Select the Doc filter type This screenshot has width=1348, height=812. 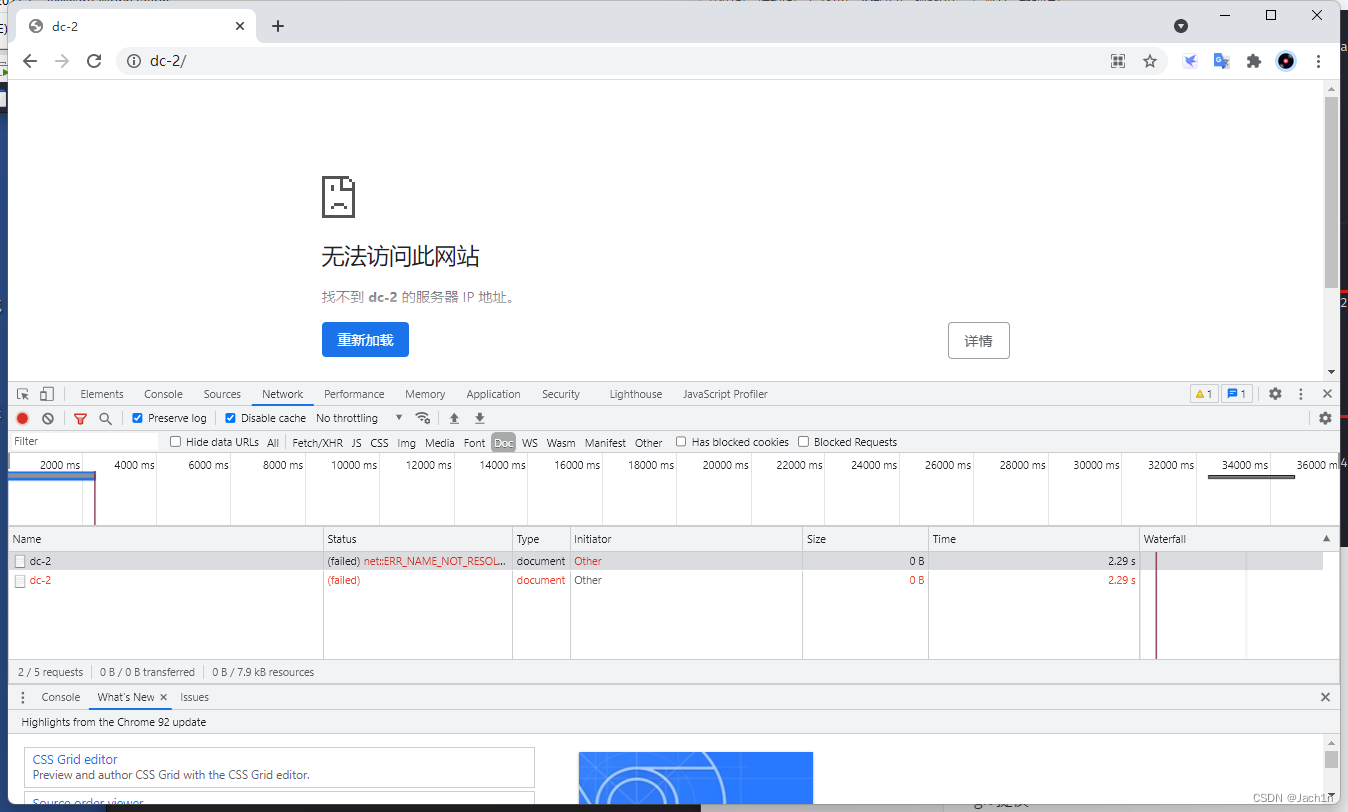click(503, 442)
